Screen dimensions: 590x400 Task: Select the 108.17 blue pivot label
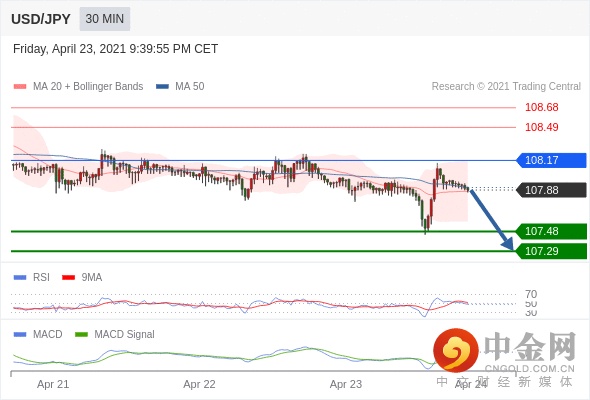[x=551, y=160]
